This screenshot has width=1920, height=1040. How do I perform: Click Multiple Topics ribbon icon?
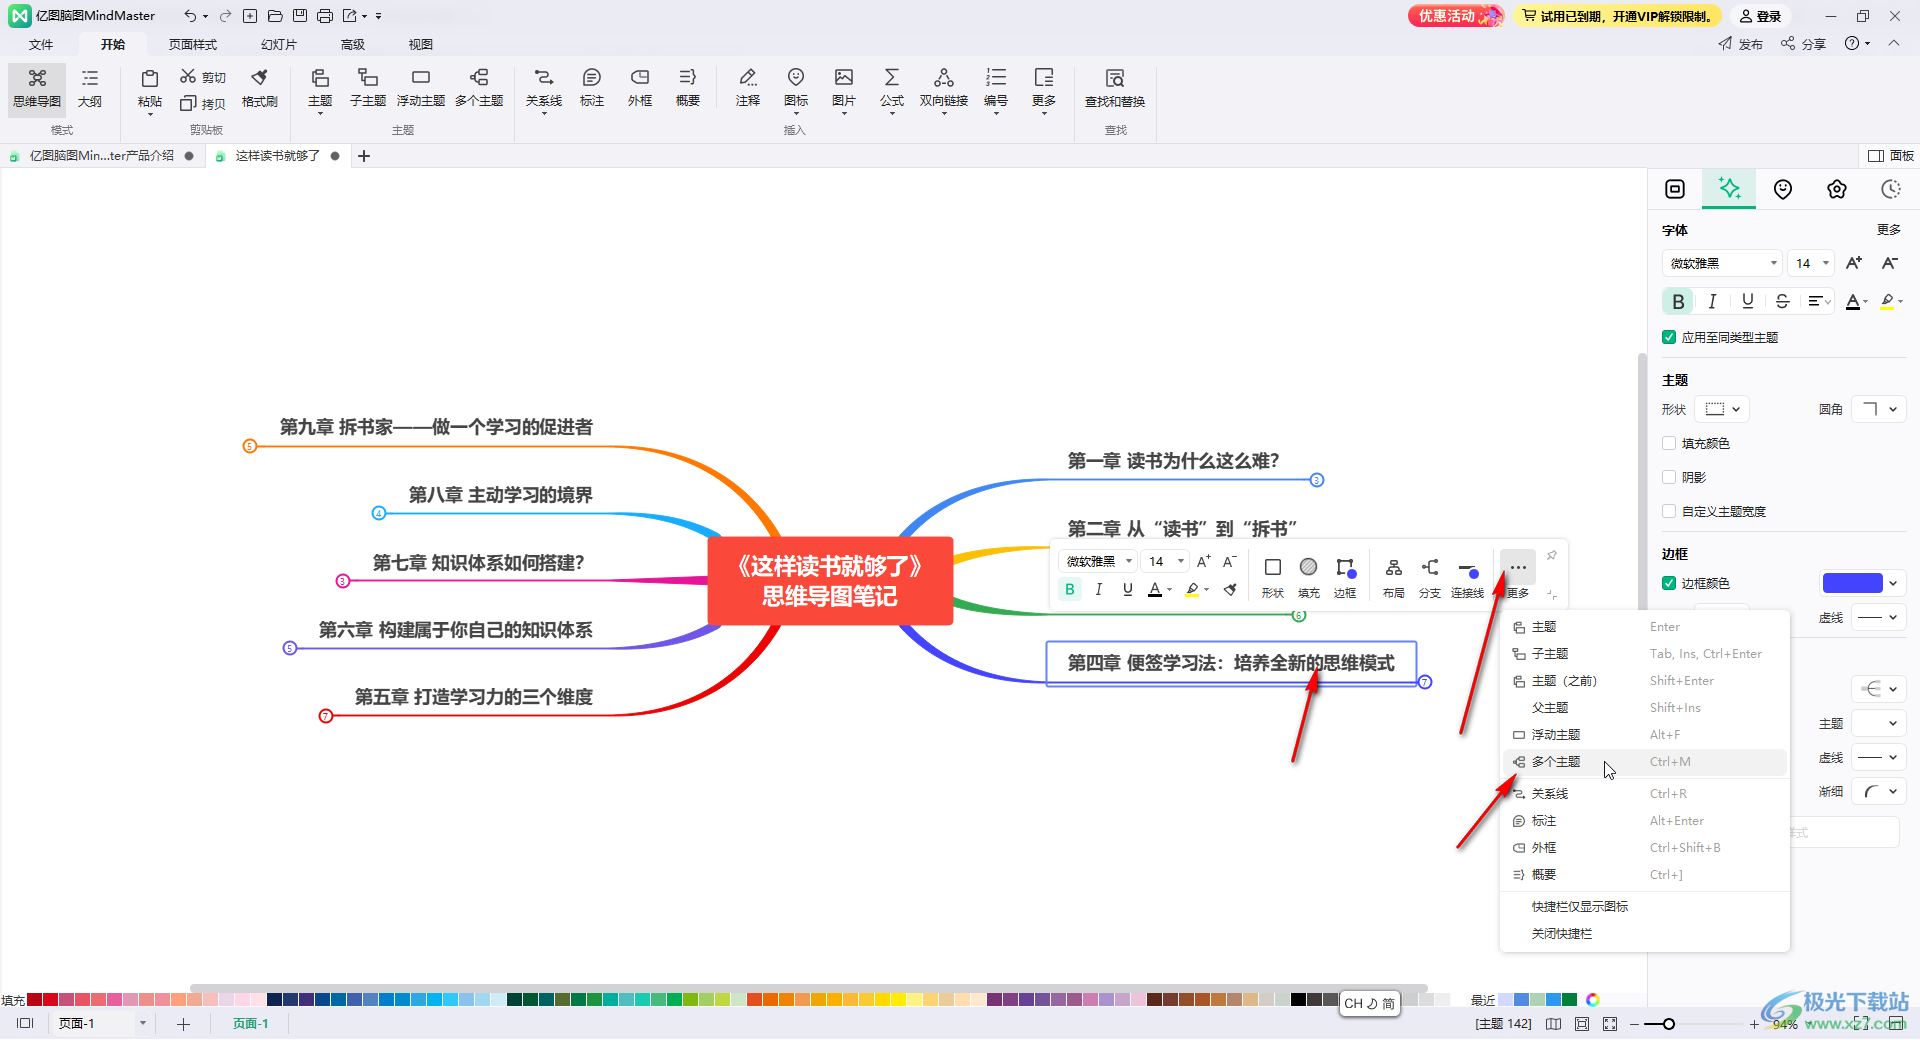(479, 88)
